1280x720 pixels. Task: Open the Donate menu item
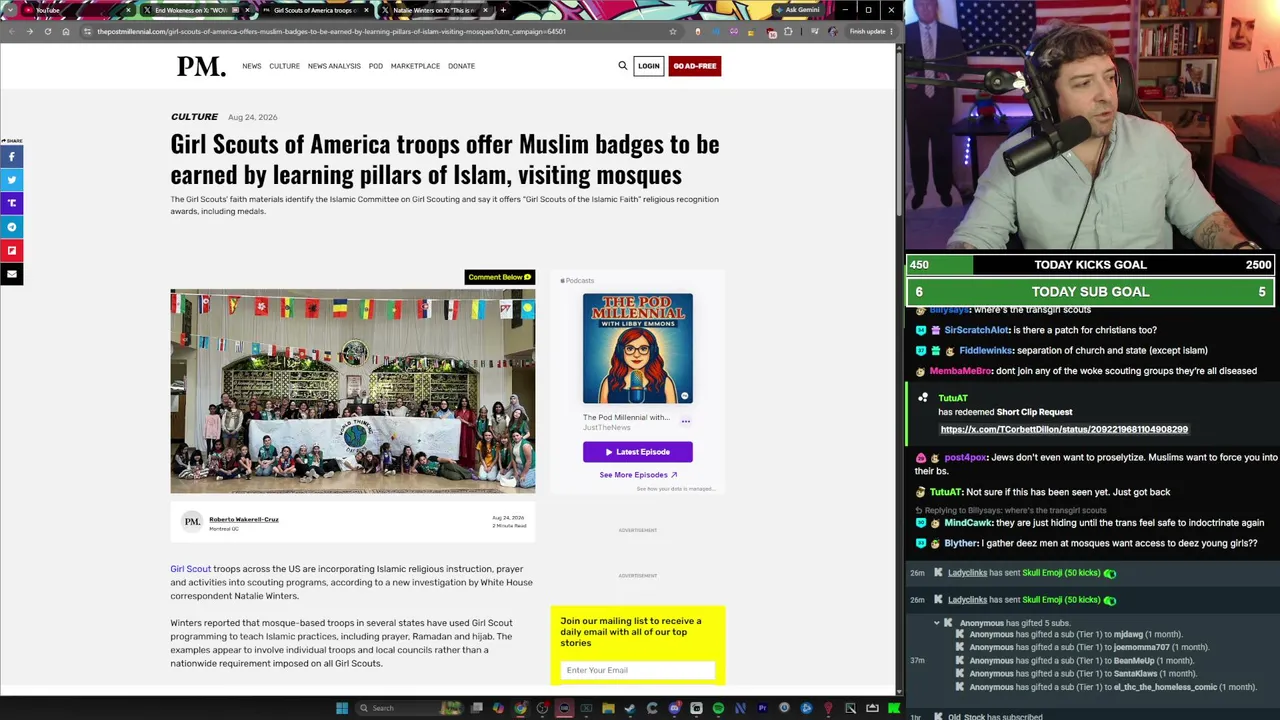[x=461, y=66]
